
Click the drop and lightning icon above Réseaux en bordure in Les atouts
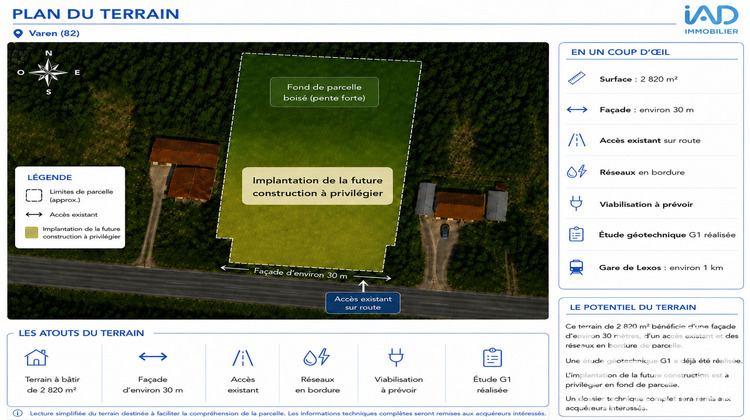coord(317,357)
